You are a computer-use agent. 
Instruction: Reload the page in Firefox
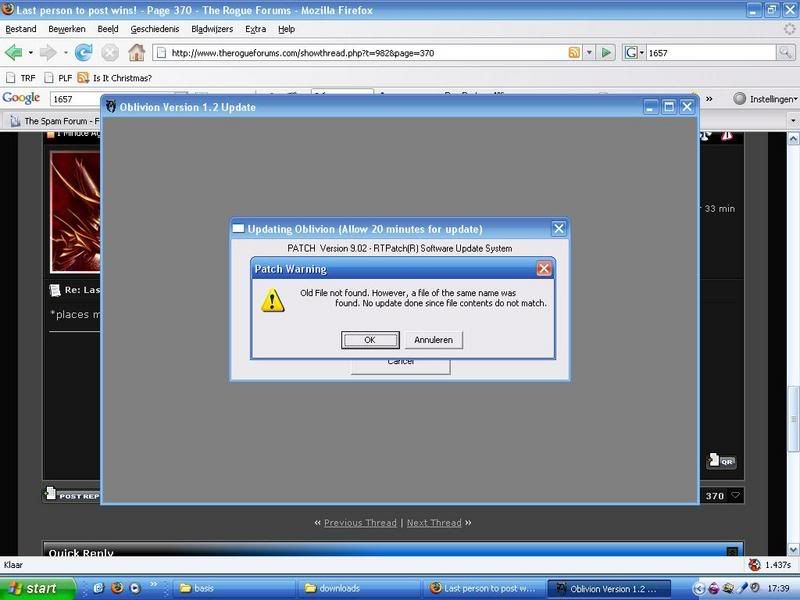pos(83,52)
